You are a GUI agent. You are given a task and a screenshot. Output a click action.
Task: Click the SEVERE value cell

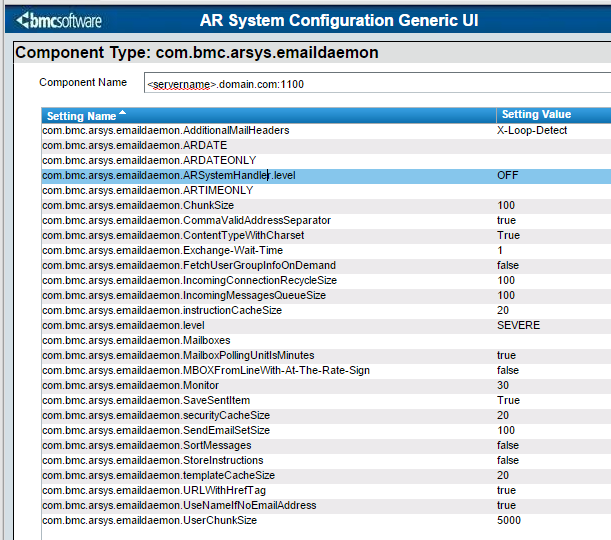tap(518, 325)
